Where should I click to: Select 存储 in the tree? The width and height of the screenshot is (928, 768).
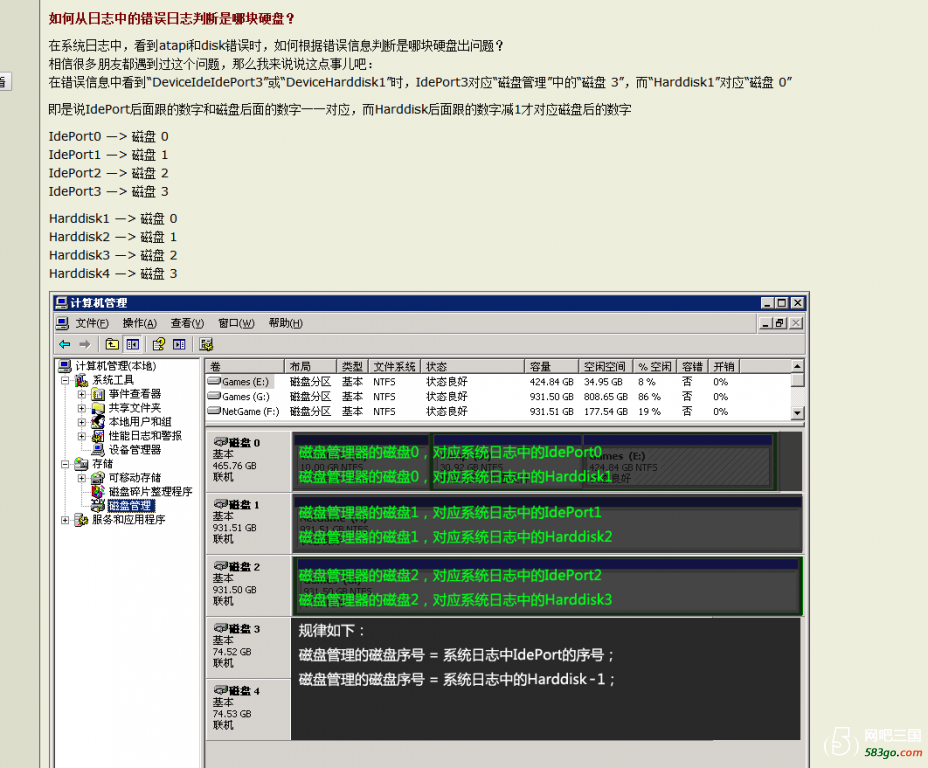(x=102, y=464)
